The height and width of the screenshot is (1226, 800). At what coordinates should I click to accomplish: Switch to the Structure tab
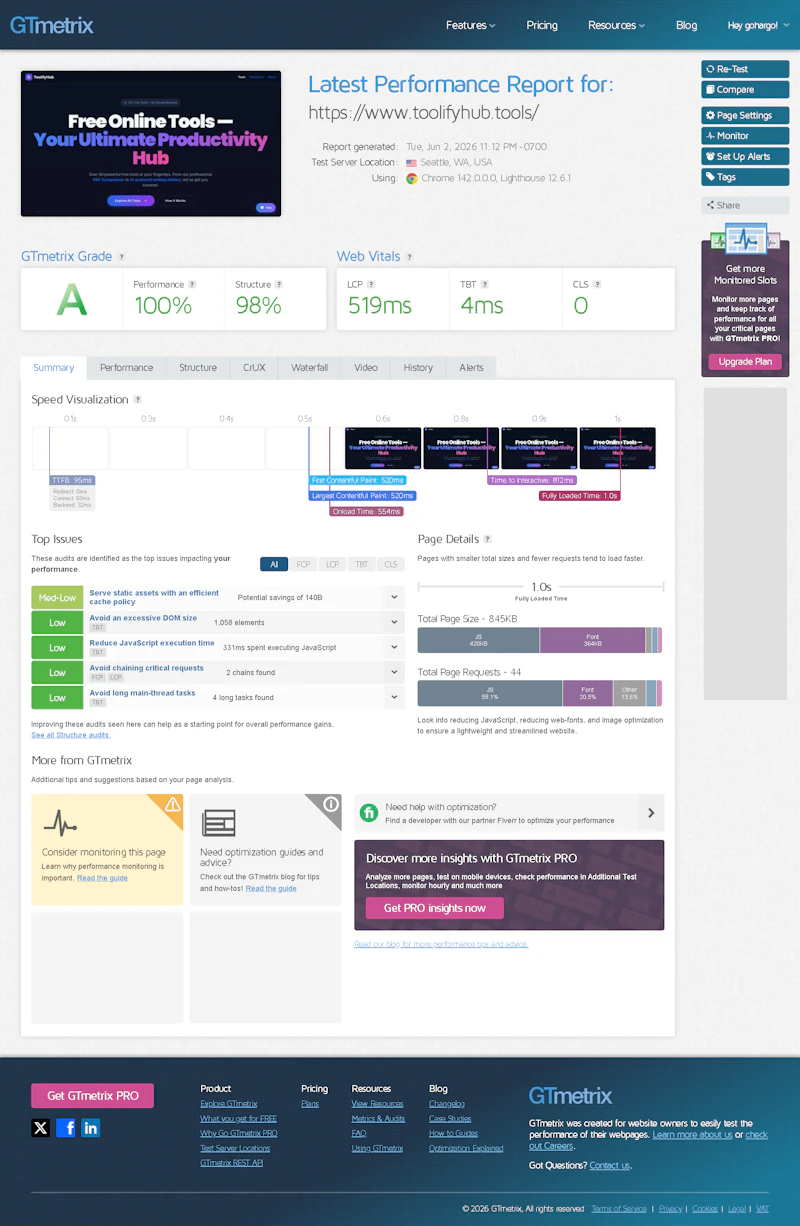[198, 368]
